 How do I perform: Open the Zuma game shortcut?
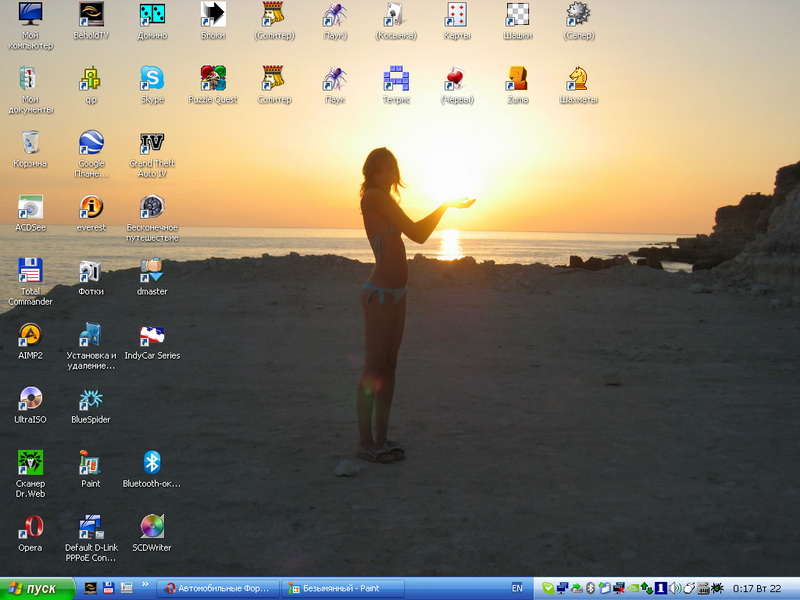click(x=517, y=79)
